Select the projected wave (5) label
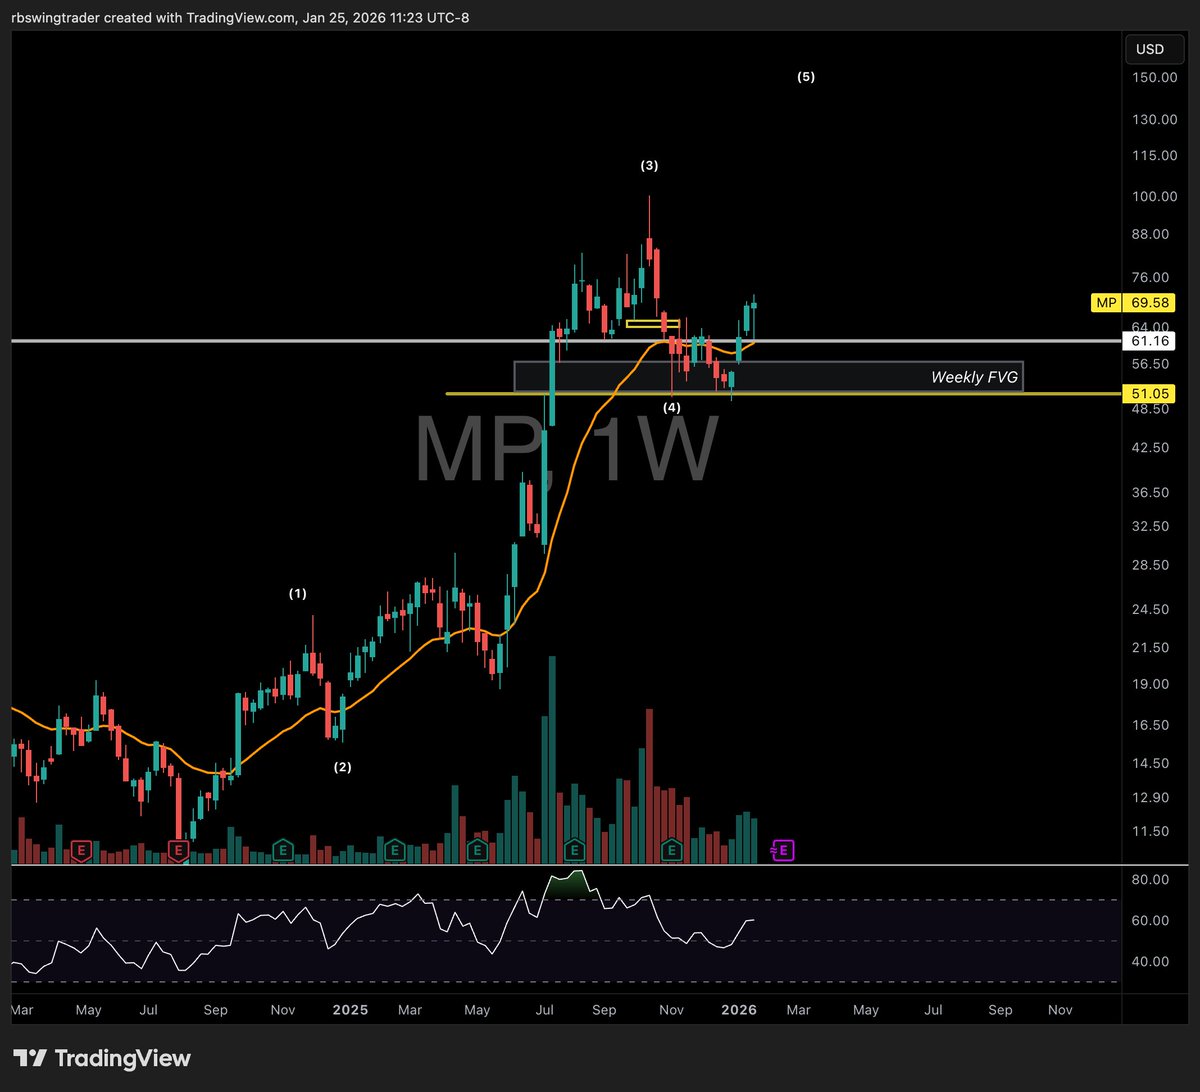Screen dimensions: 1200x1092 pyautogui.click(x=806, y=76)
